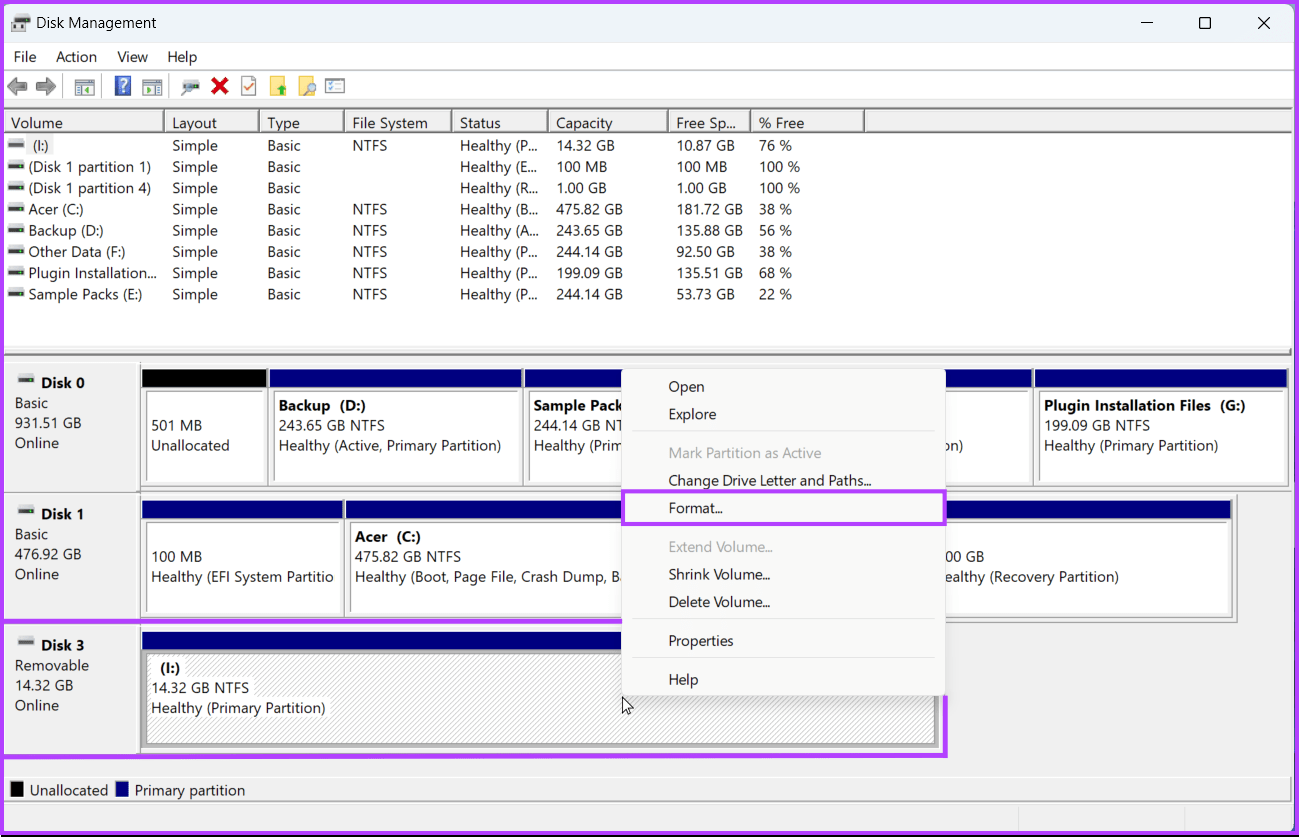Click the Show/Hide Console Tree icon

click(x=84, y=87)
